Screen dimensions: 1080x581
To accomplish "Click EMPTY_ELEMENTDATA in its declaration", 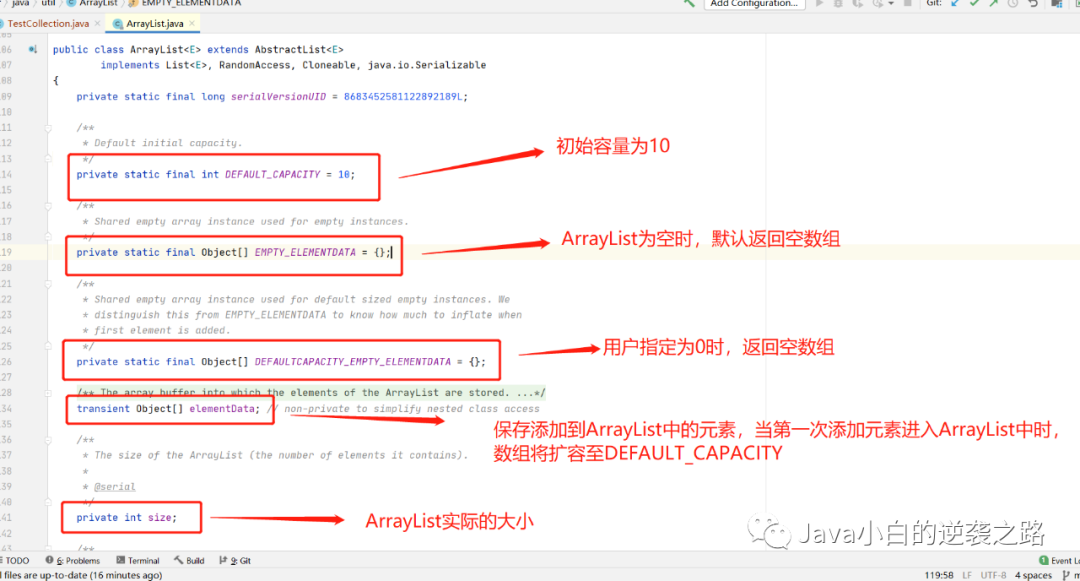I will pos(305,253).
